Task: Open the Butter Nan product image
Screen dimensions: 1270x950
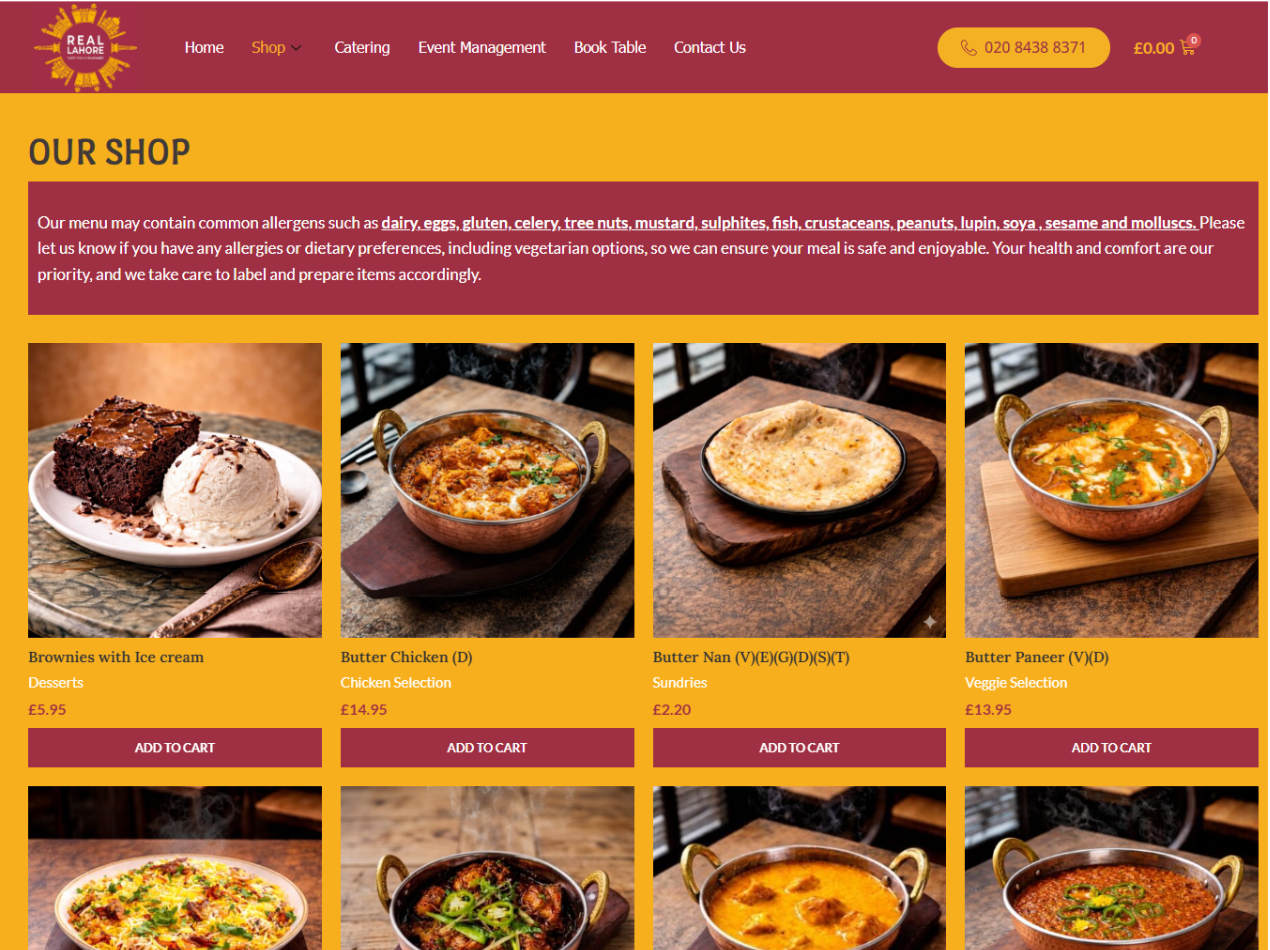Action: click(x=799, y=490)
